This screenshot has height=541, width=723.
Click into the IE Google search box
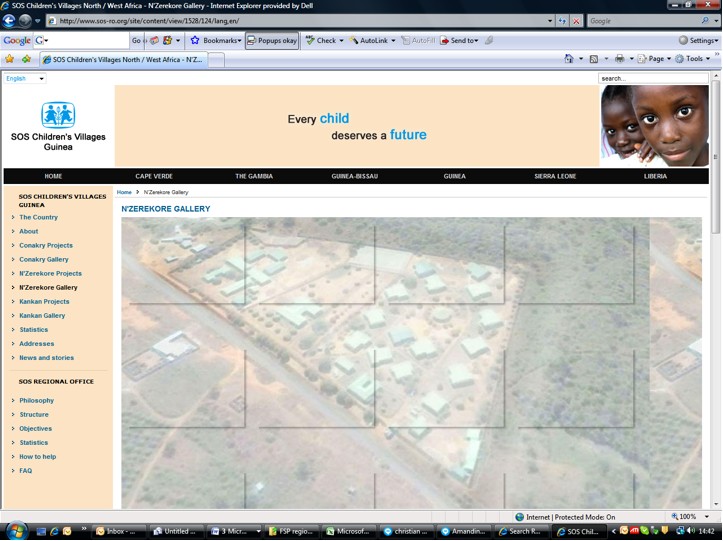643,21
